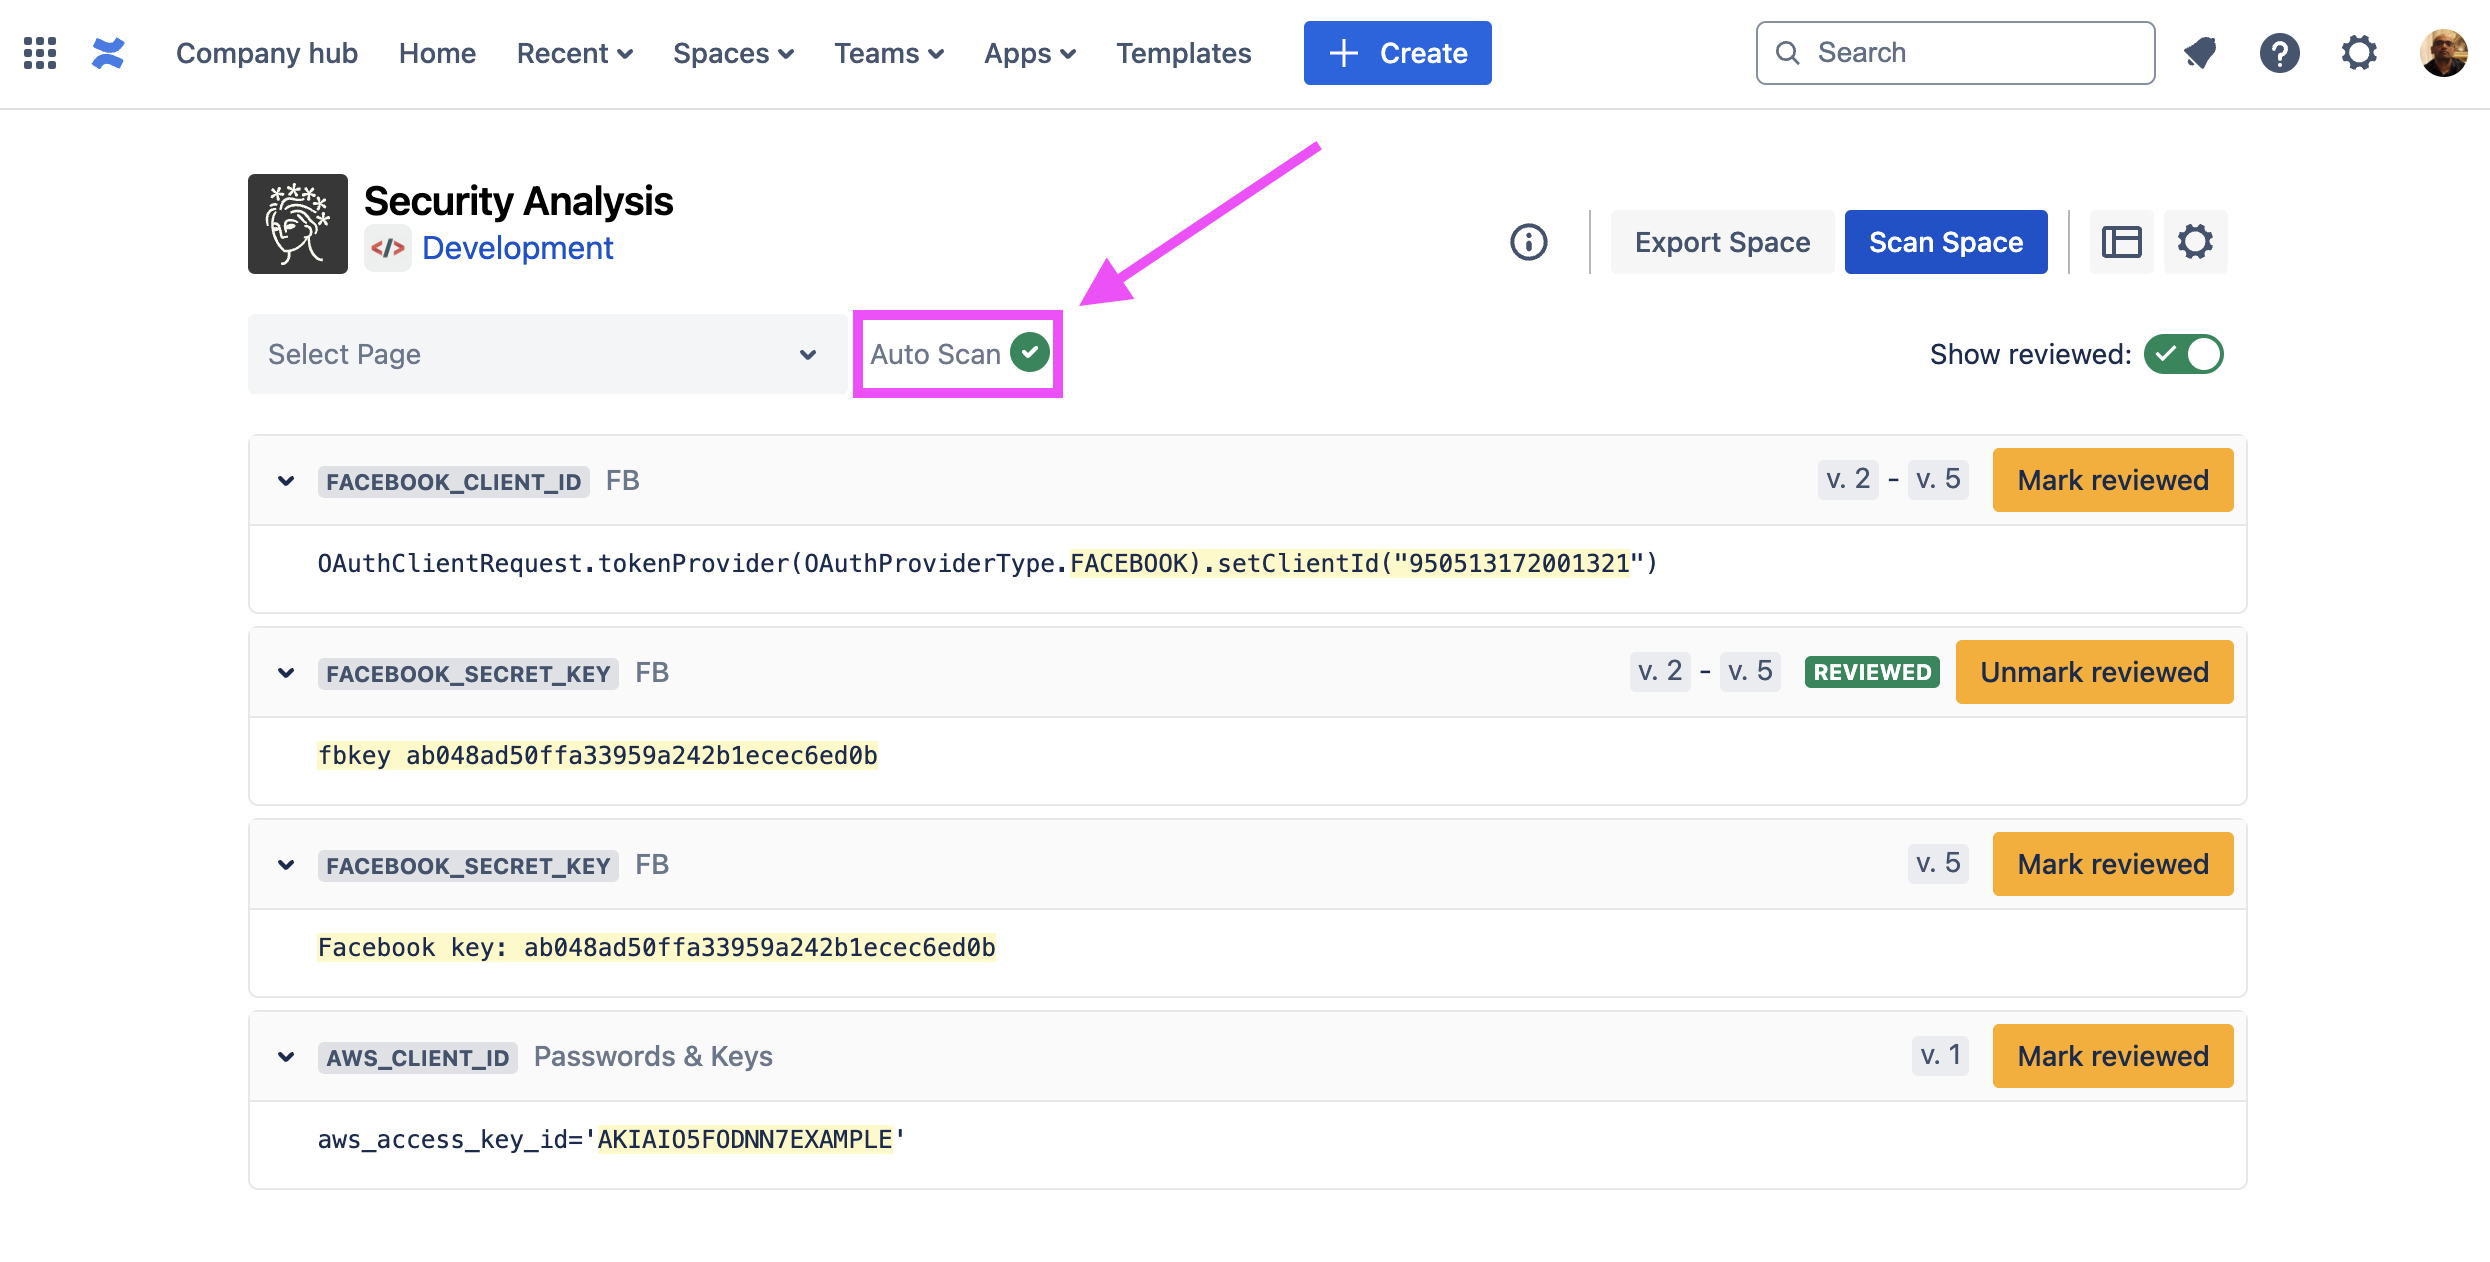Collapse the AWS_CLIENT_ID finding
This screenshot has width=2490, height=1262.
tap(286, 1057)
